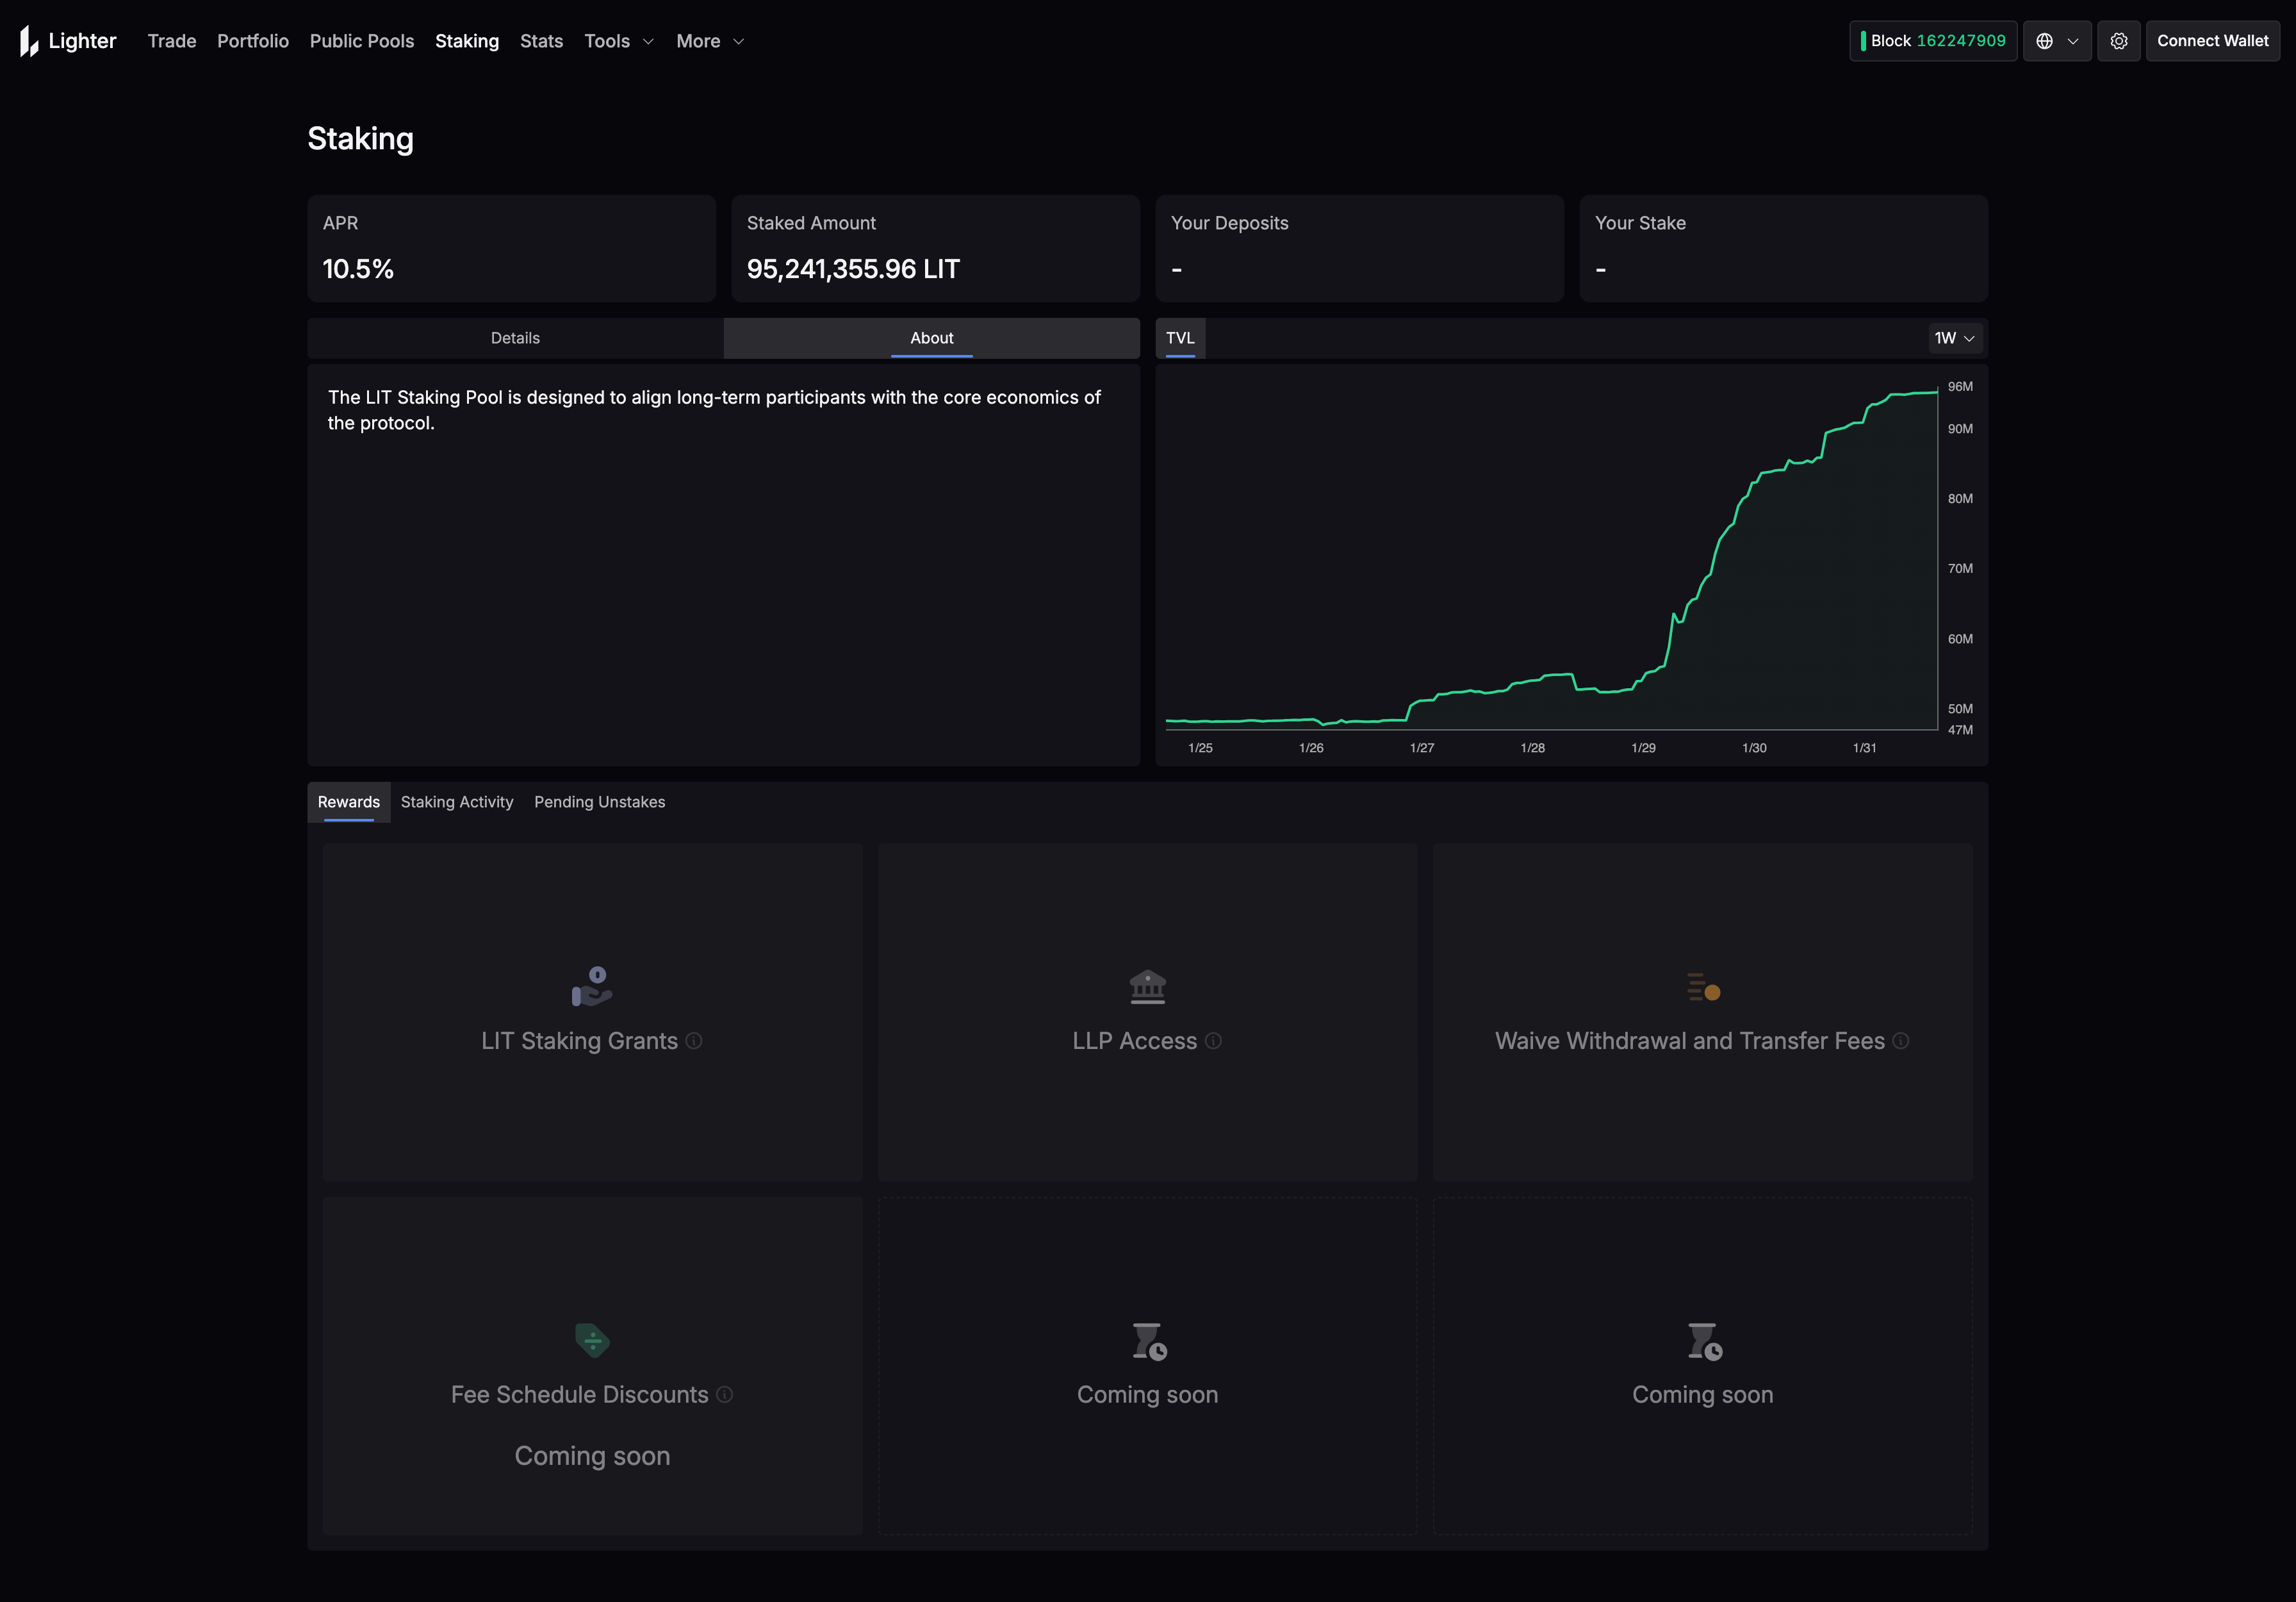Click the Block number status indicator
Screen dimensions: 2296x1602
[x=1932, y=41]
